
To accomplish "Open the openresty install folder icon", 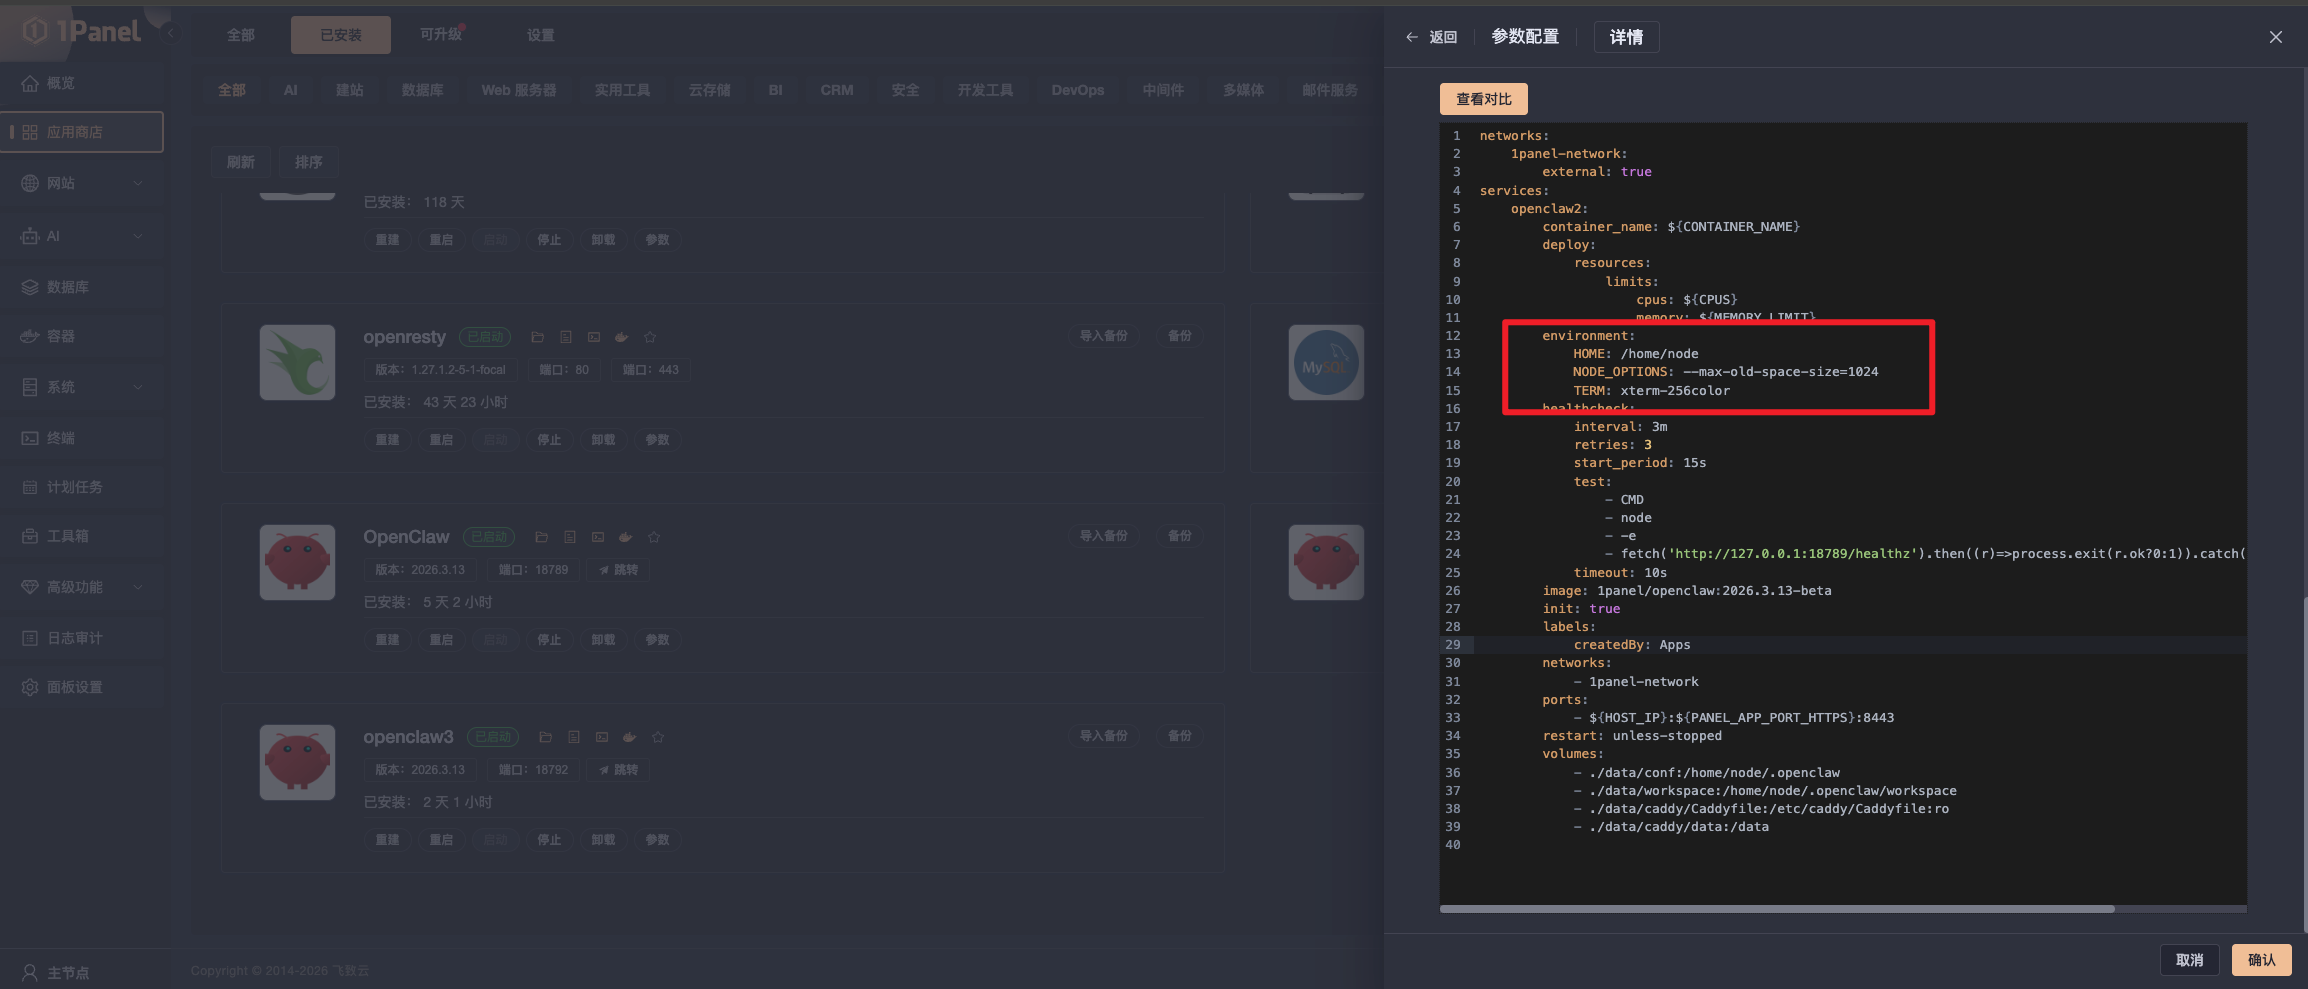I will point(537,337).
